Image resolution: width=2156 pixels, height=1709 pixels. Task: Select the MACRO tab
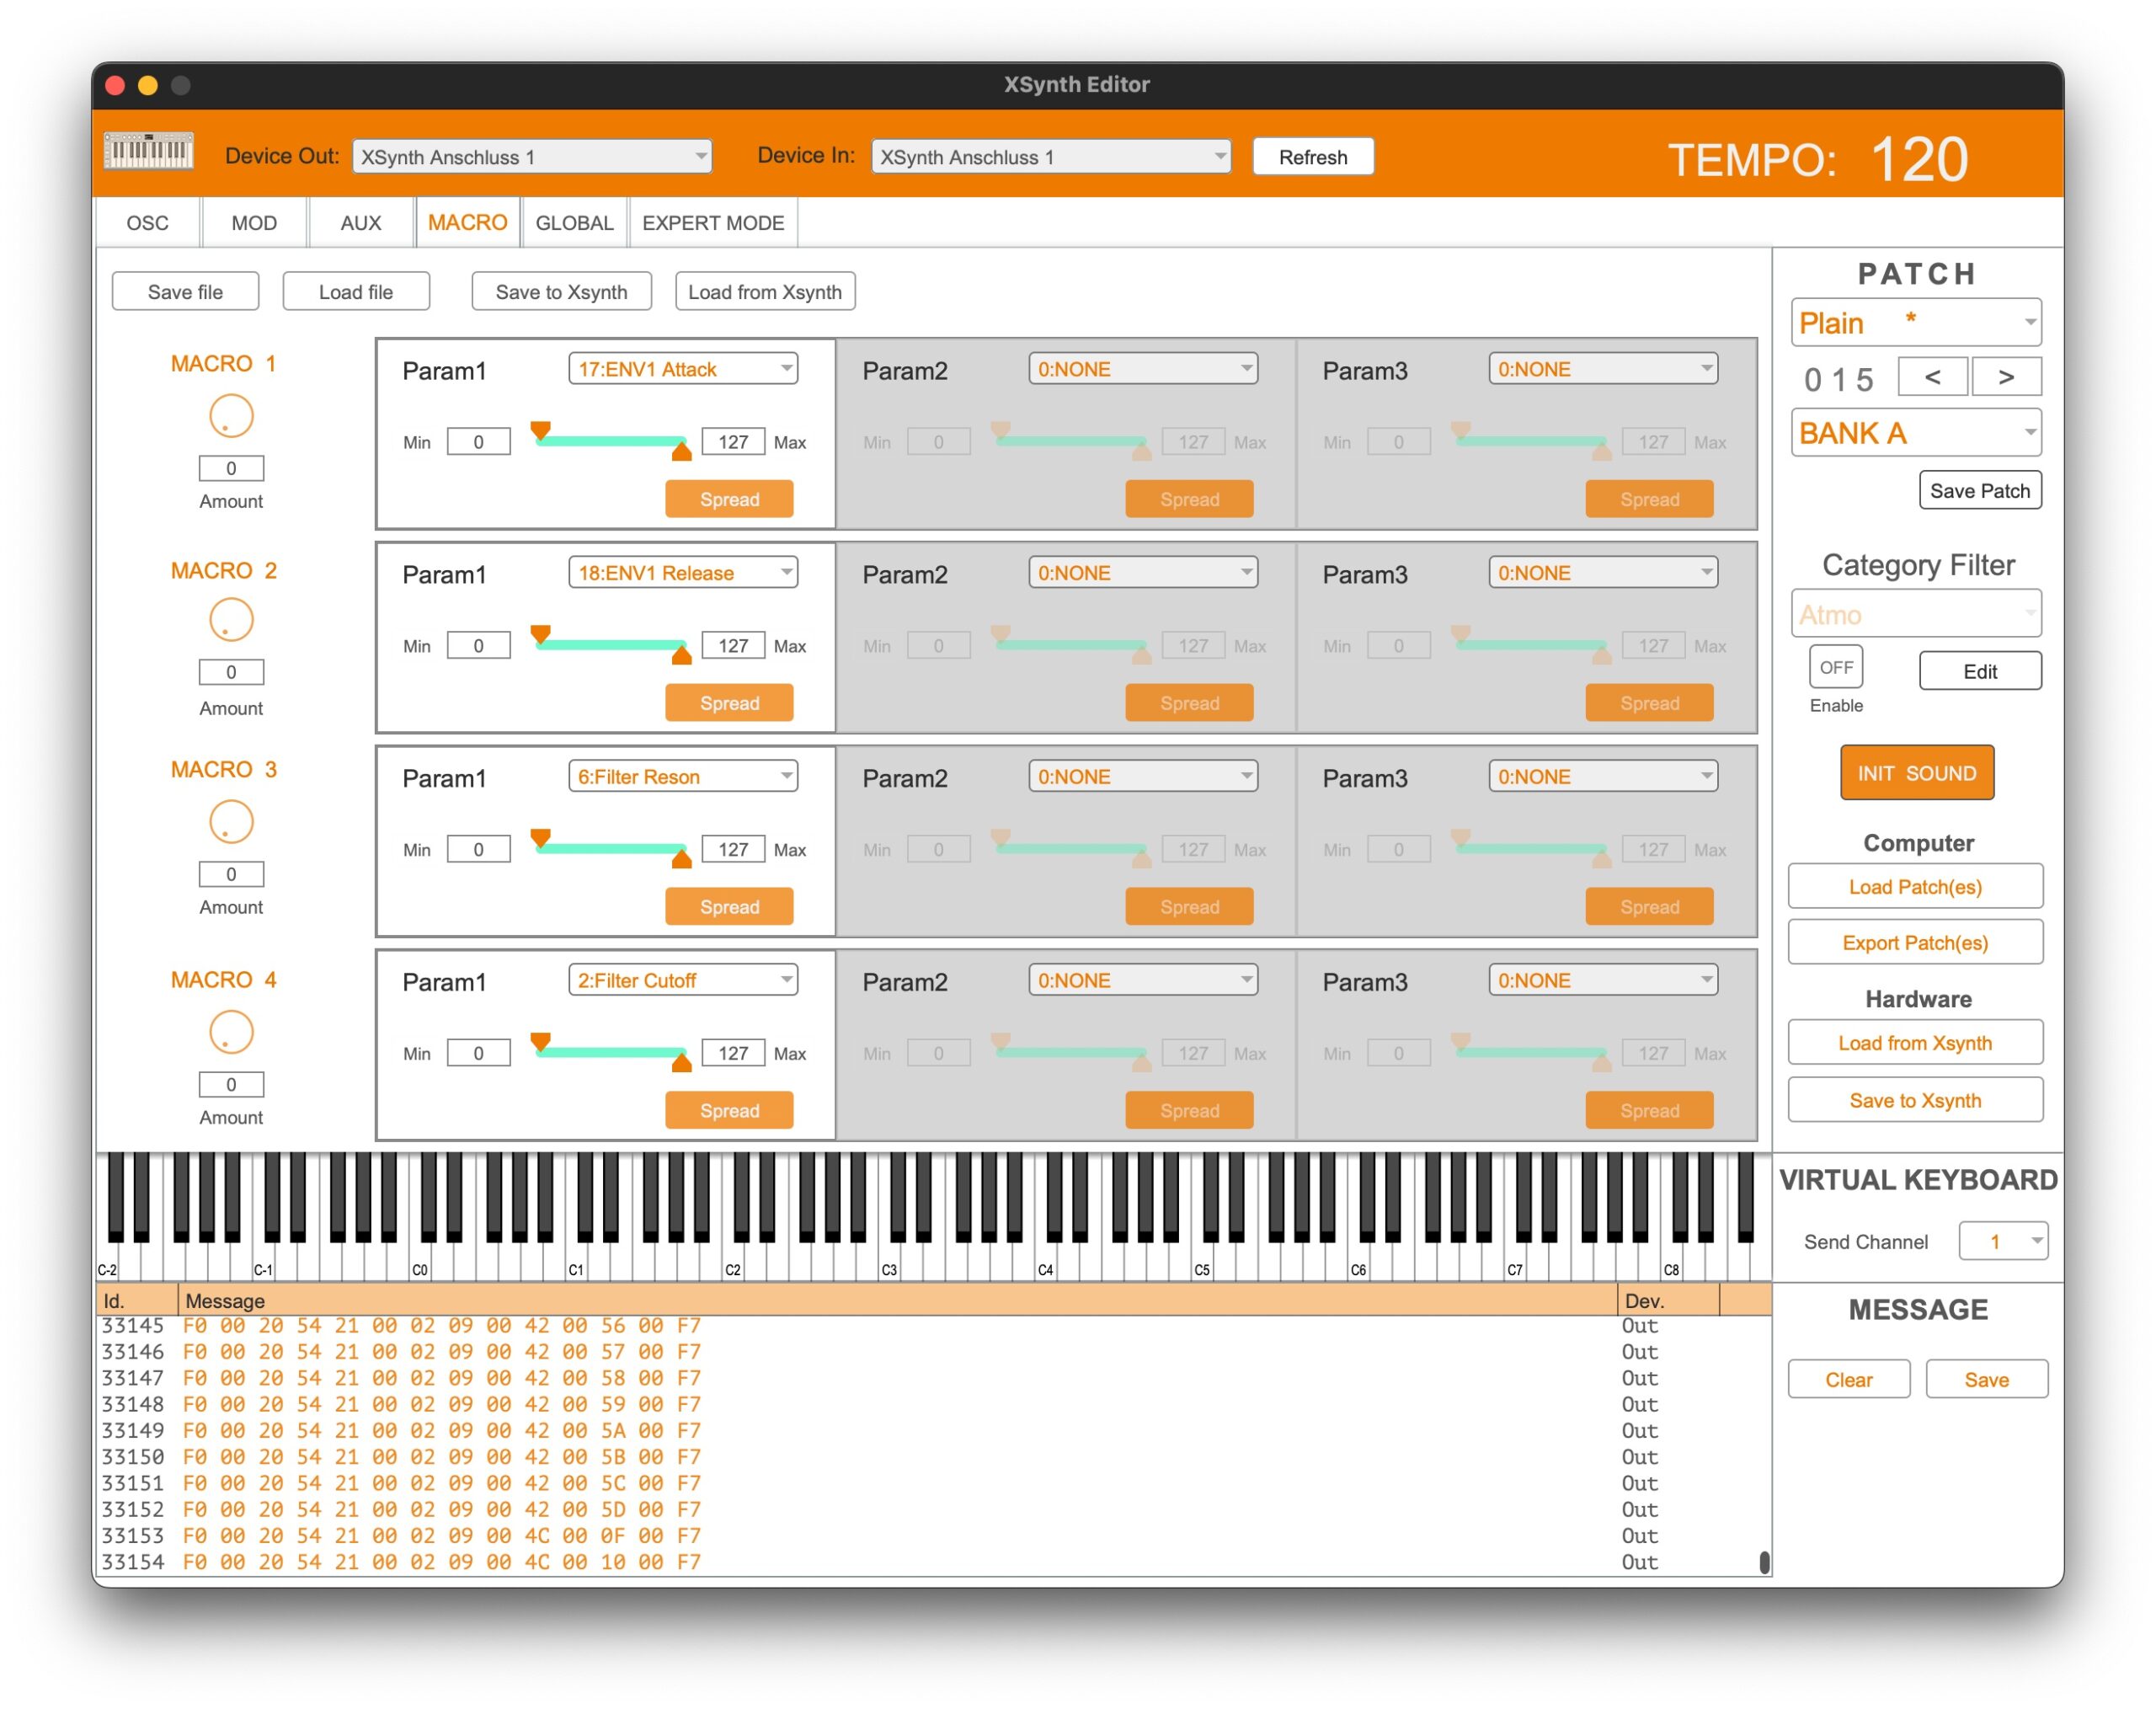point(467,223)
